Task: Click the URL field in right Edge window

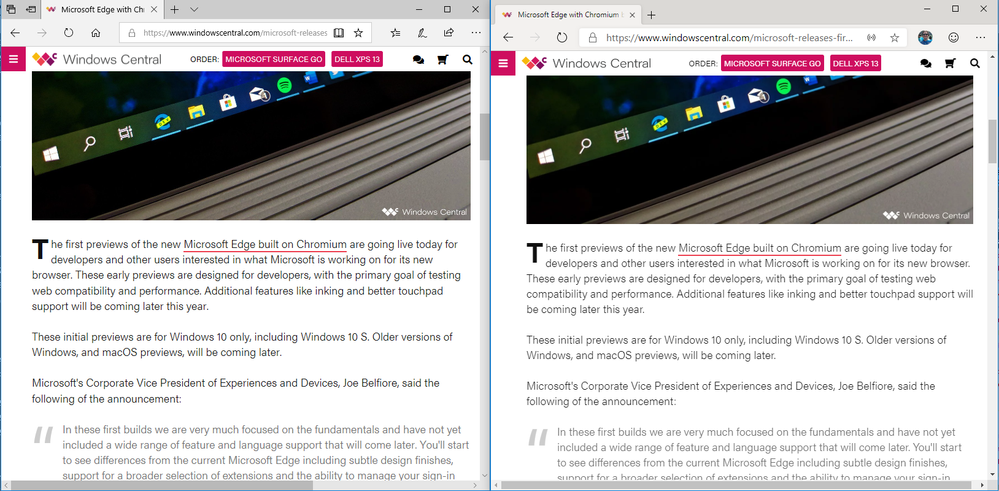Action: pyautogui.click(x=729, y=38)
